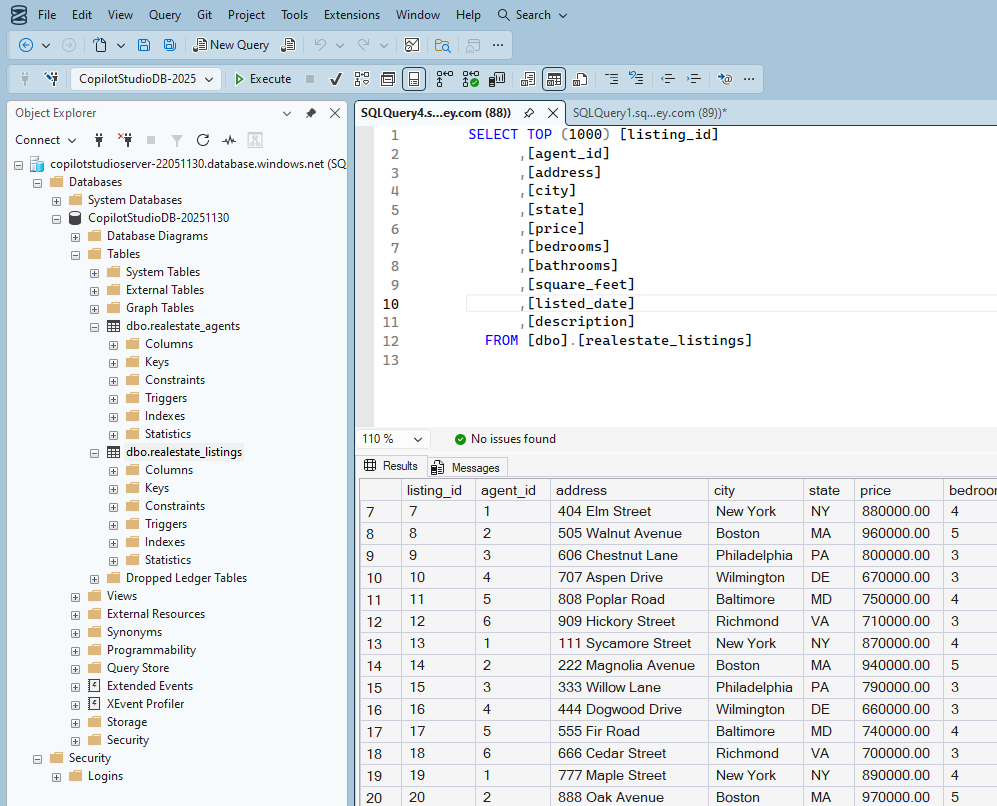Click the Execute query button
Image resolution: width=997 pixels, height=806 pixels.
coord(262,79)
